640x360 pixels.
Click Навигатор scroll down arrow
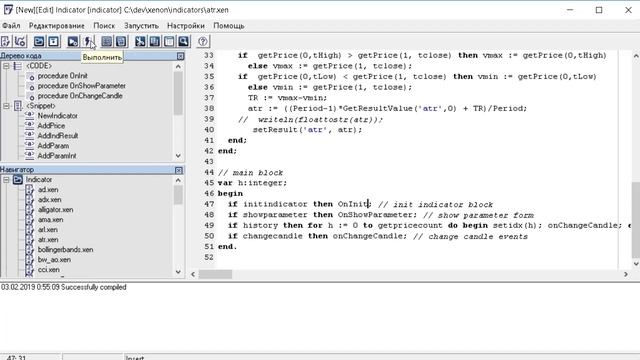178,272
